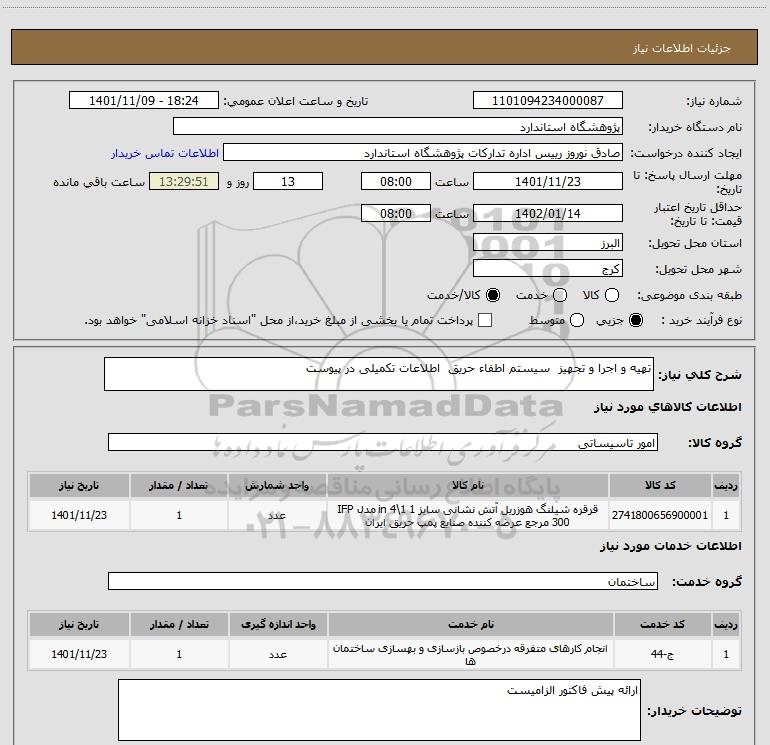Click the services table واحد اندازه گیری header

tap(278, 625)
